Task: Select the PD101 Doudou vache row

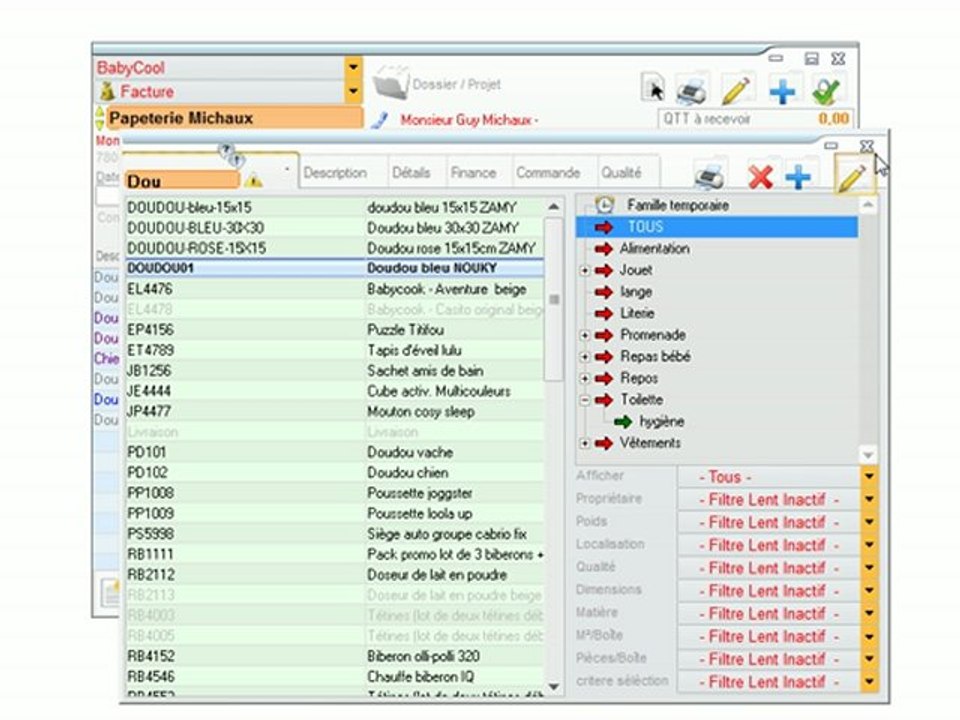Action: tap(334, 452)
